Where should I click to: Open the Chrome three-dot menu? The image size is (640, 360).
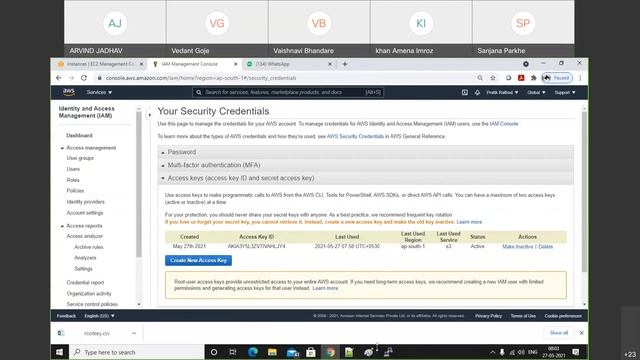point(580,78)
